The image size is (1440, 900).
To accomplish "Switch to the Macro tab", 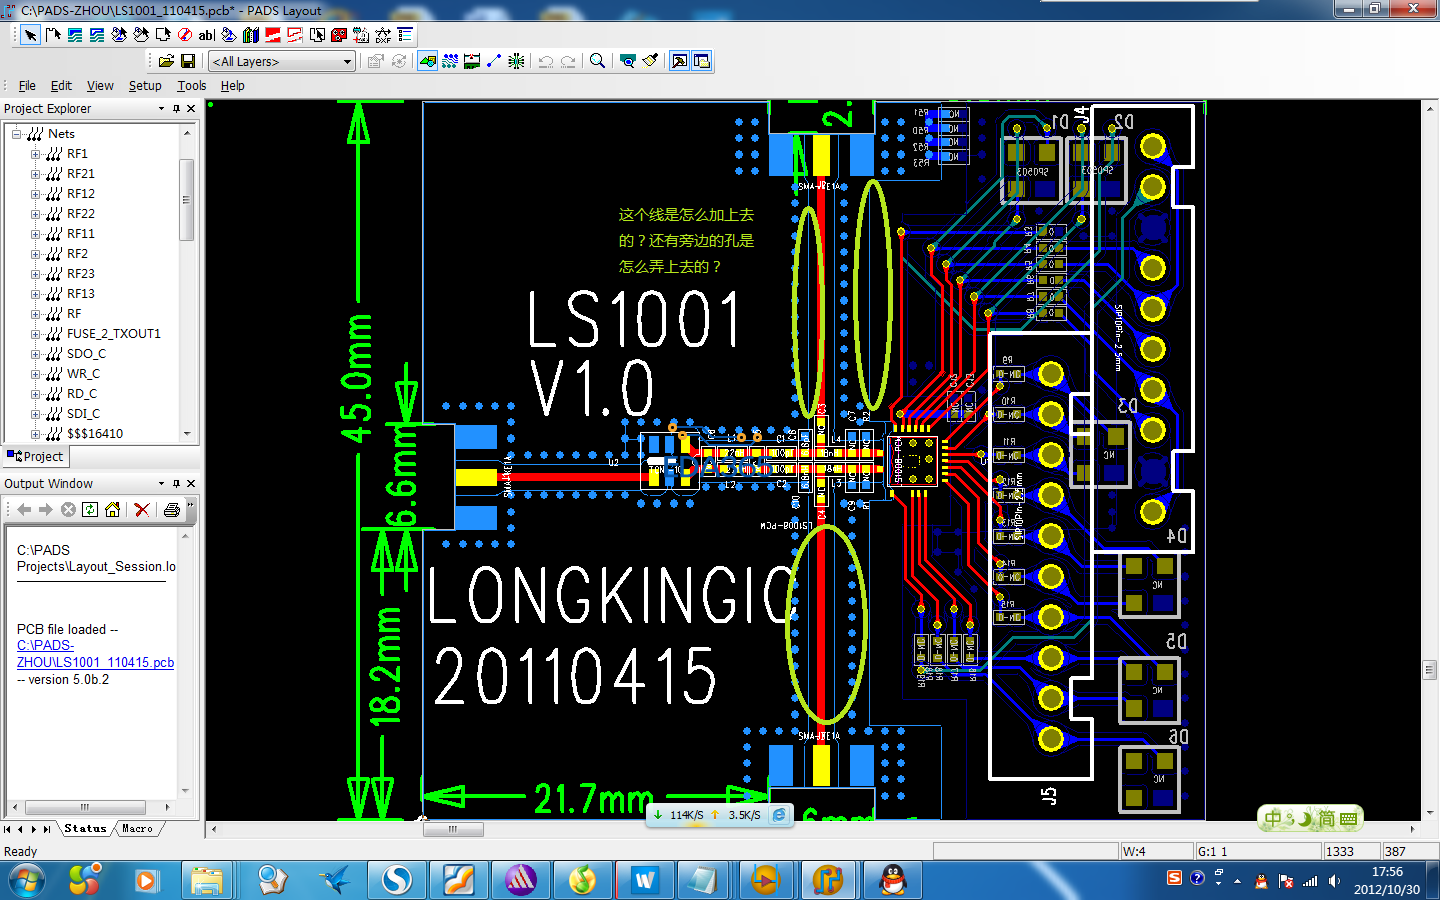I will click(138, 829).
